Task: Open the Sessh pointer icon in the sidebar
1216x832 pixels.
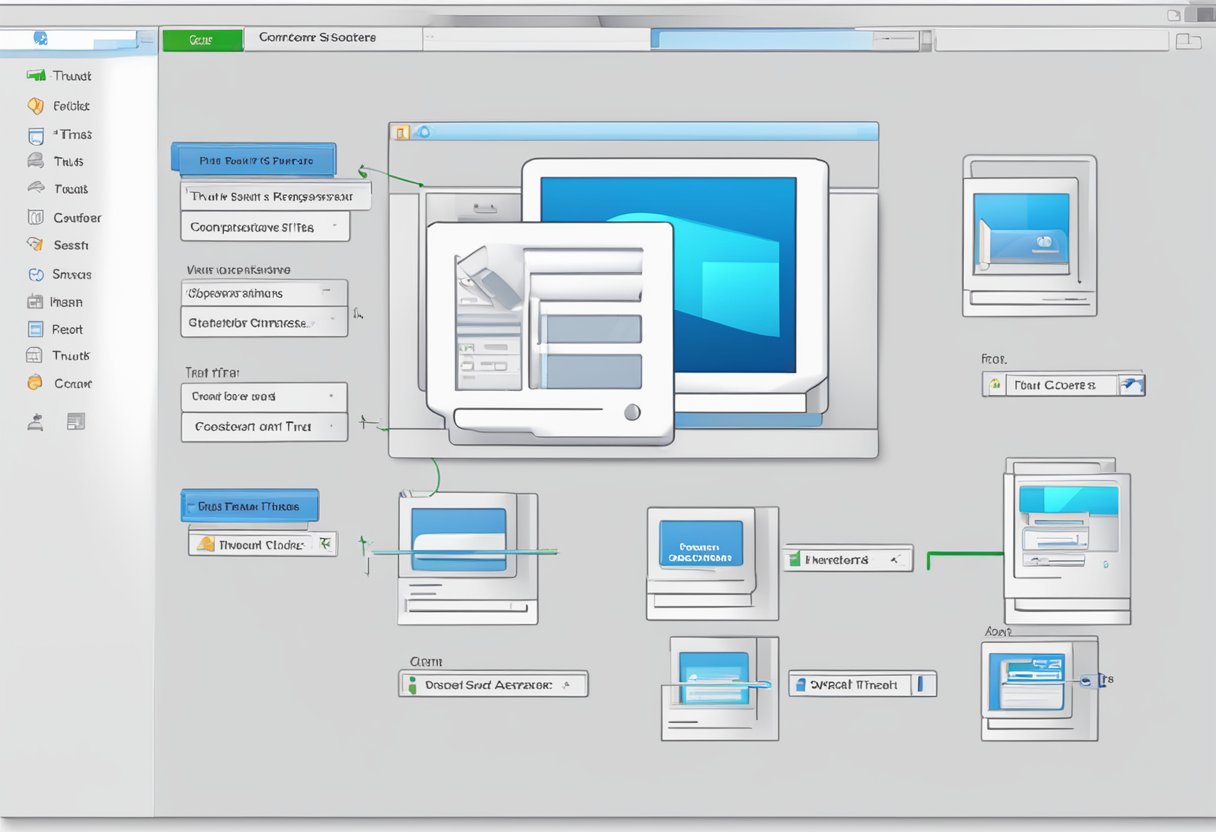Action: tap(36, 245)
